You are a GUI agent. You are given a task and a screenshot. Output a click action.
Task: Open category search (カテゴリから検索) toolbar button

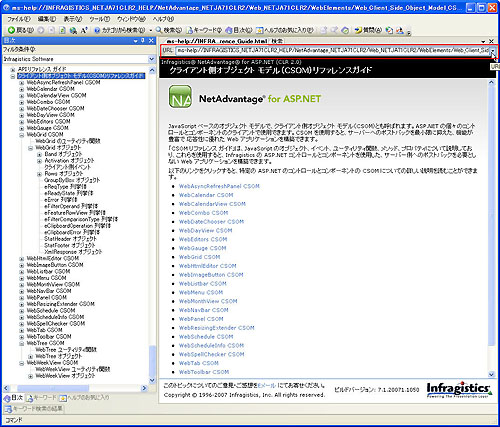pyautogui.click(x=120, y=30)
